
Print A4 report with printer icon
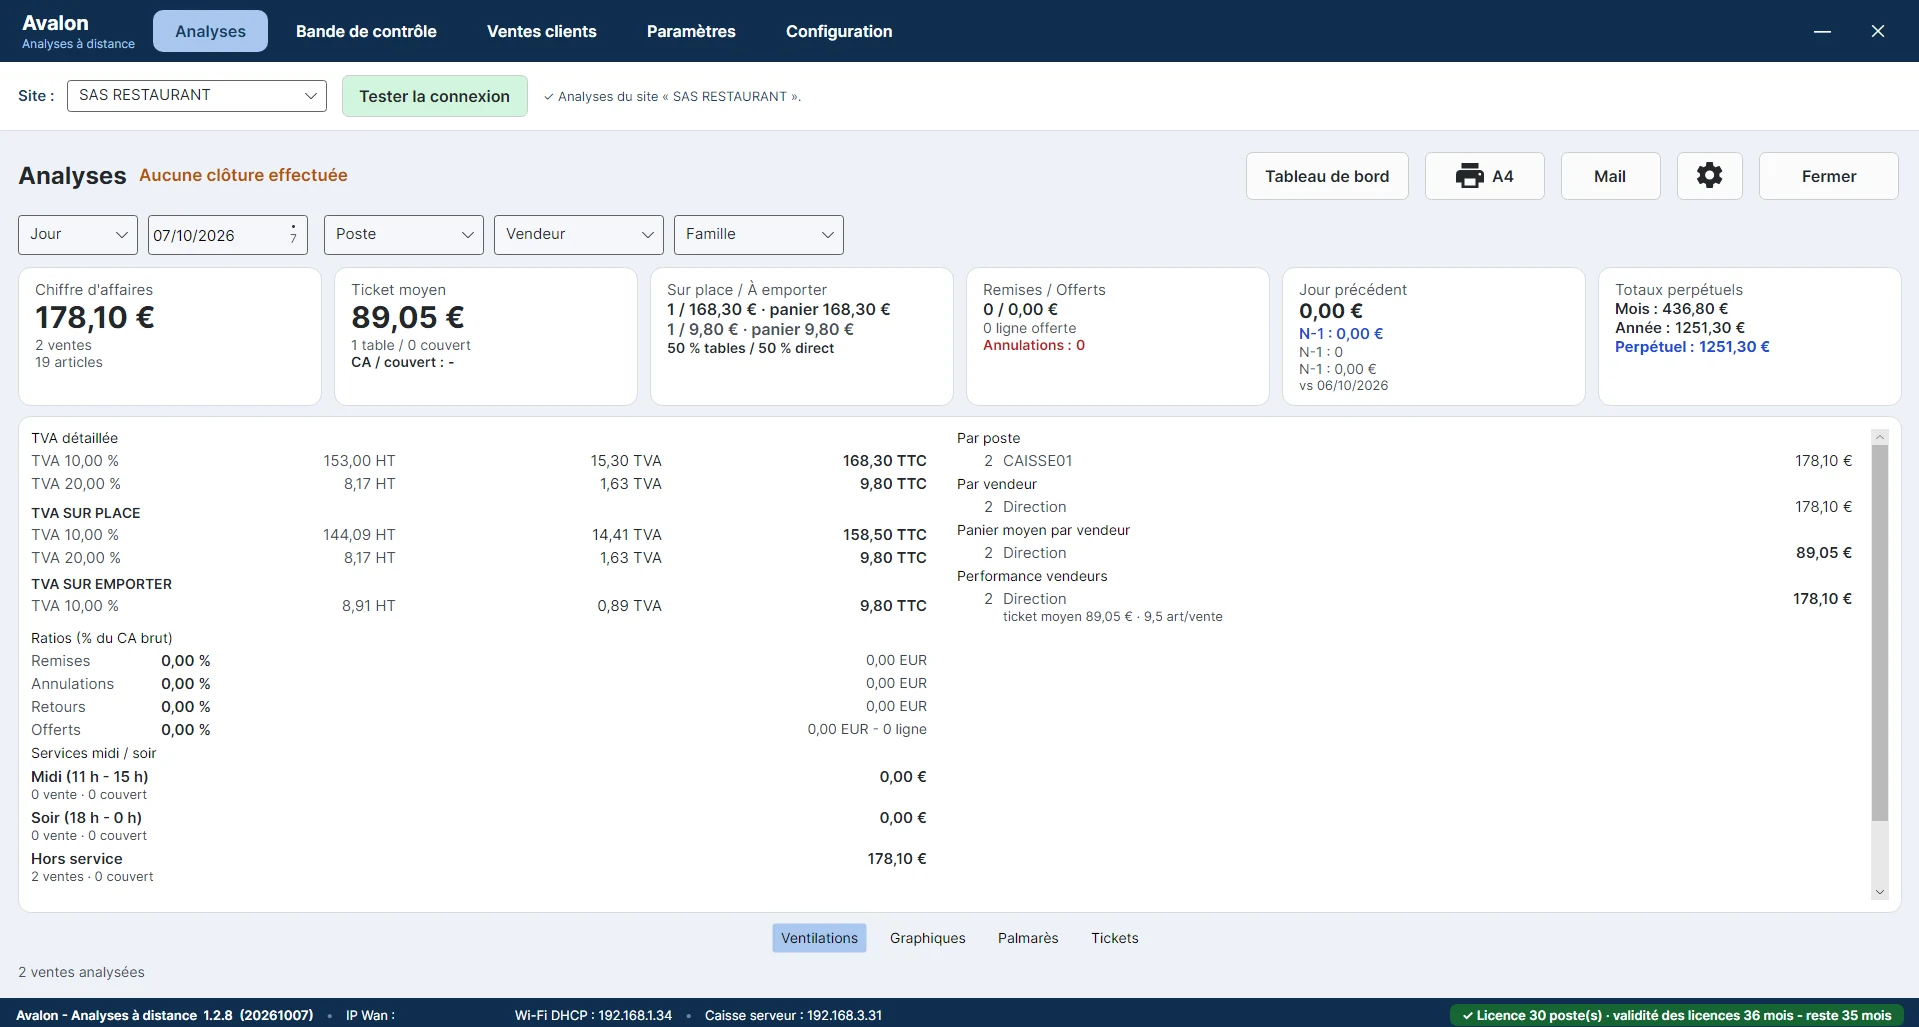(1484, 176)
